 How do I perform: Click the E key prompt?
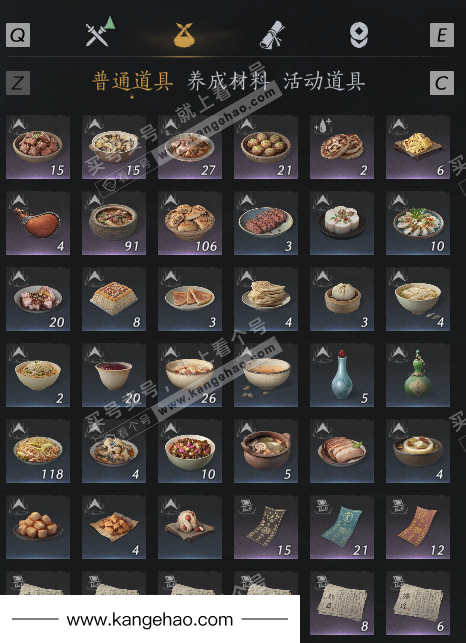[x=442, y=35]
